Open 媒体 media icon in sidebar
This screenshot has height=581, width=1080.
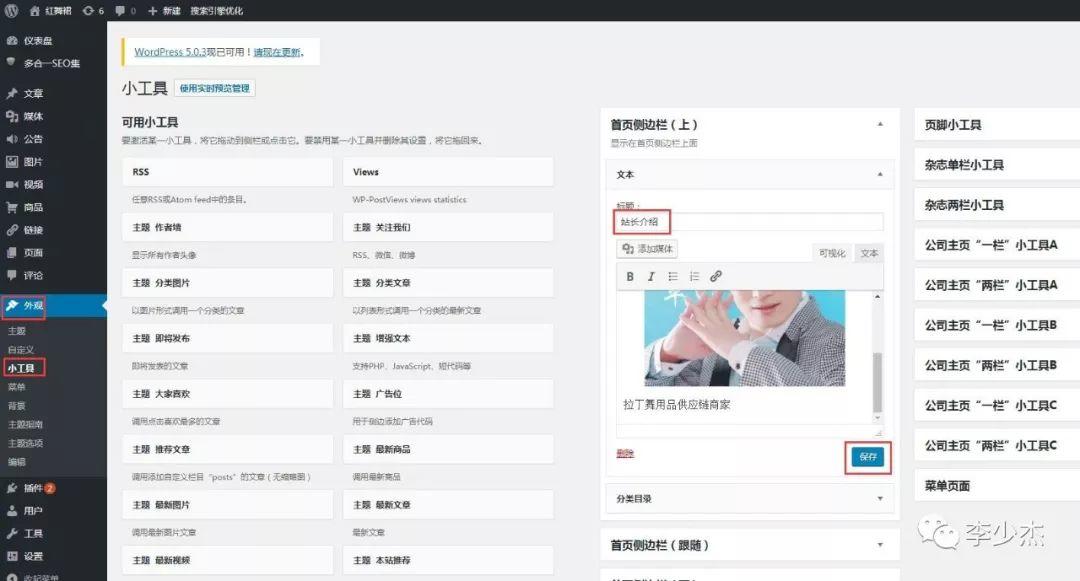(12, 116)
